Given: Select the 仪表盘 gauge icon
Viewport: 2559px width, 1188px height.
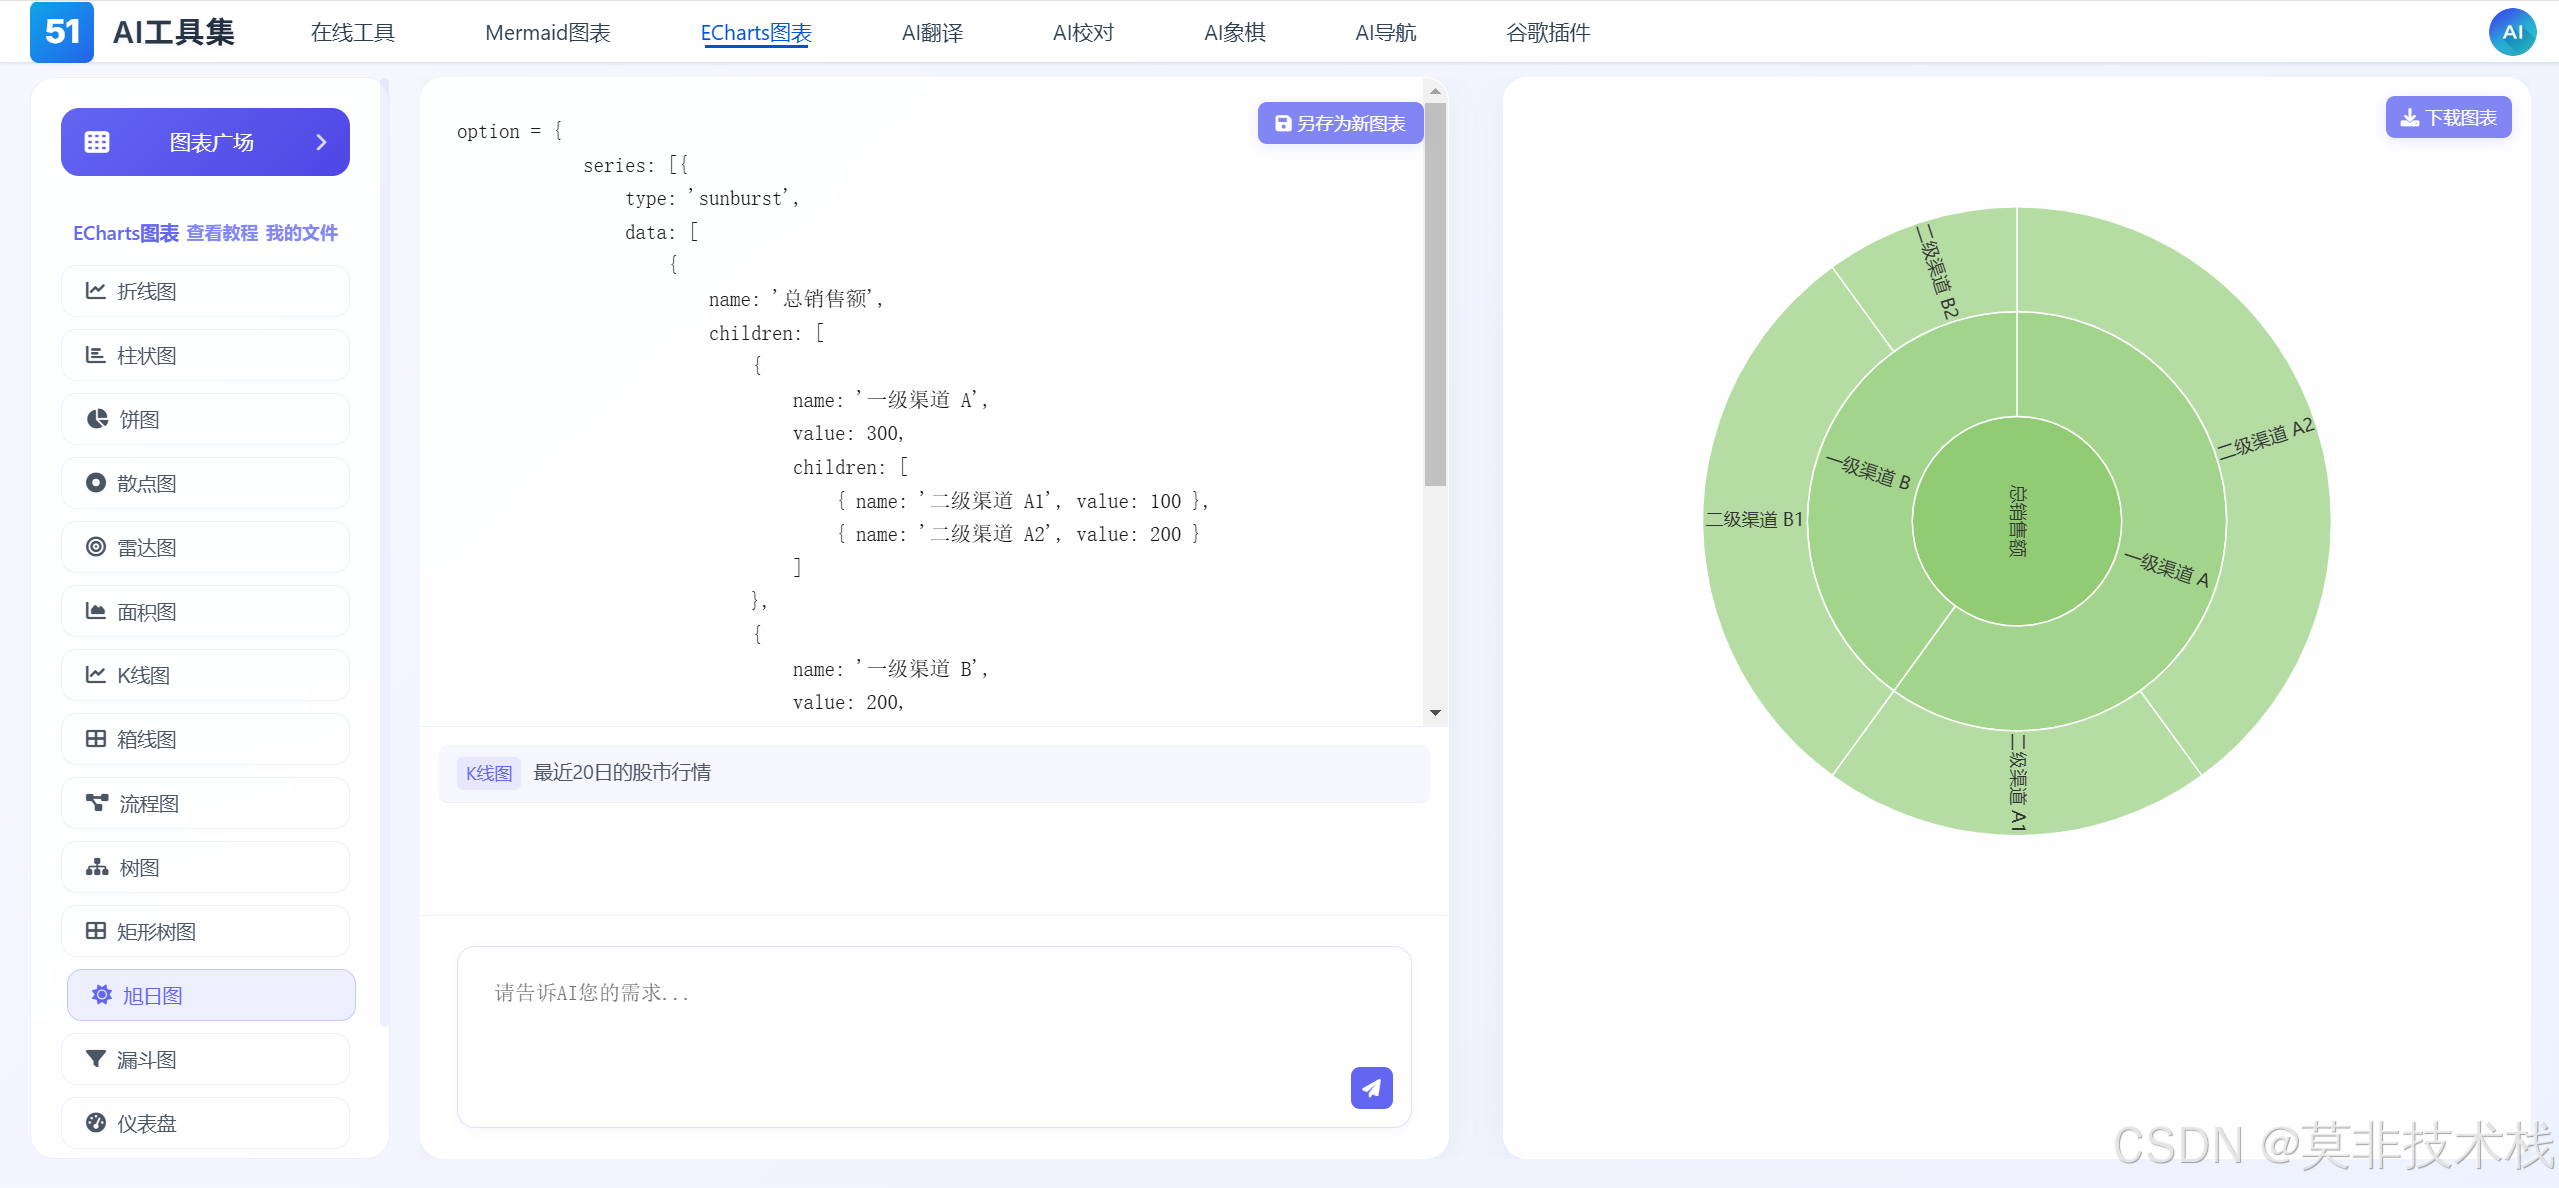Looking at the screenshot, I should click(96, 1123).
